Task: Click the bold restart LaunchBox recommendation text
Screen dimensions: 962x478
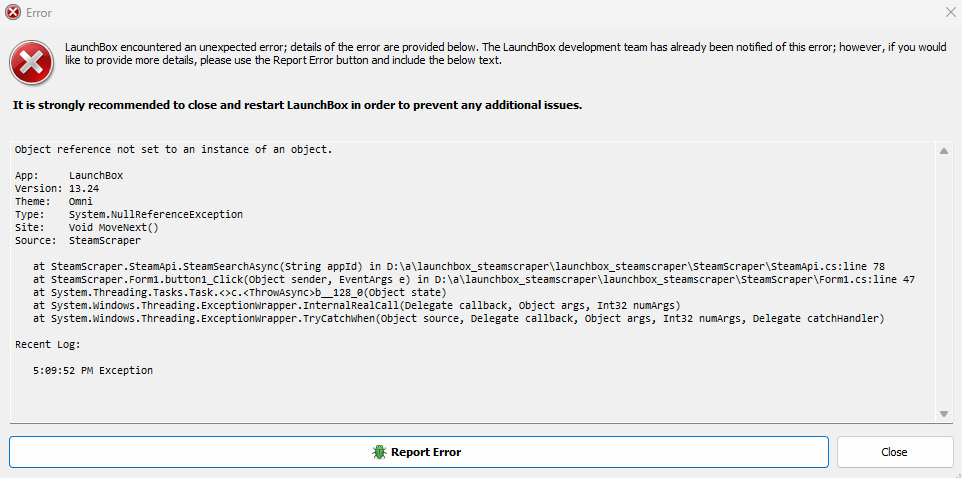Action: point(297,105)
